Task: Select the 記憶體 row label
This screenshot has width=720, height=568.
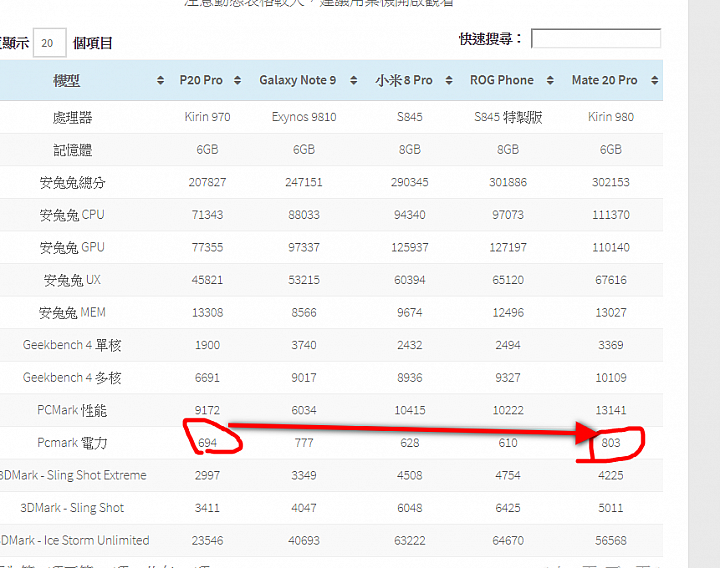Action: 73,150
